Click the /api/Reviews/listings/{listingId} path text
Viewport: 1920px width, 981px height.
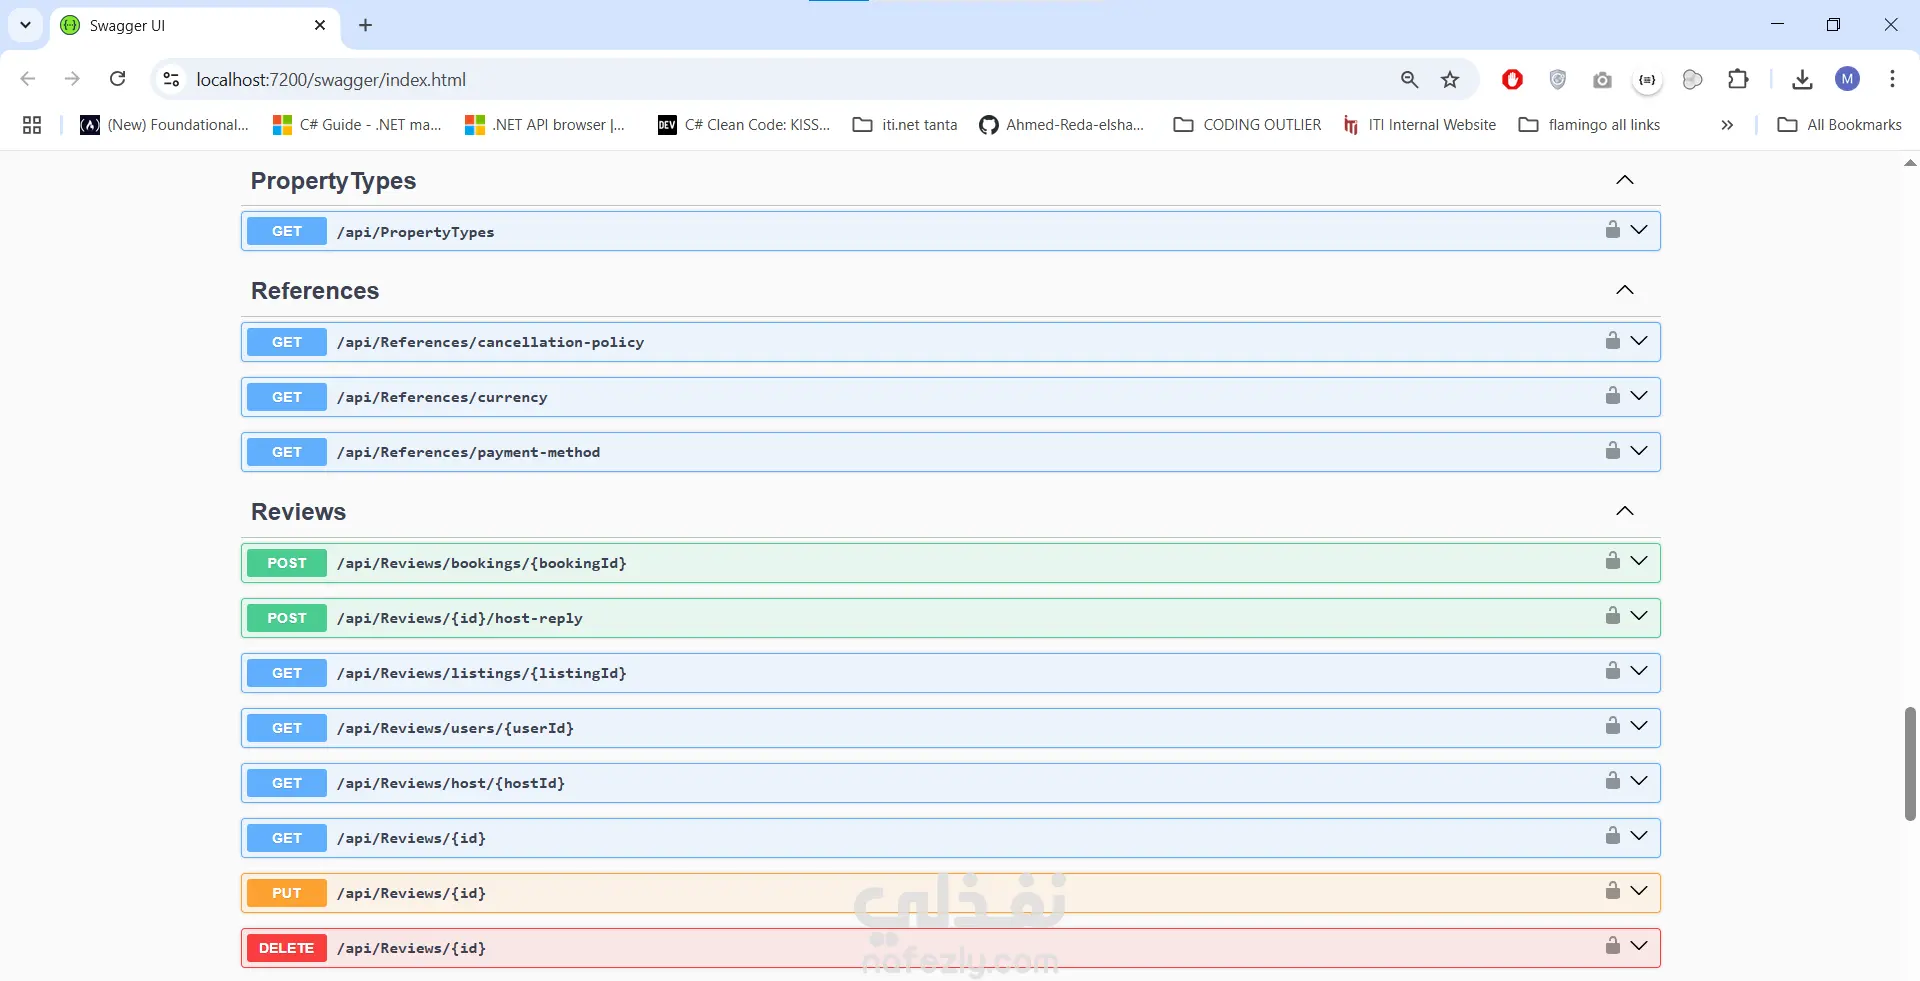coord(482,673)
